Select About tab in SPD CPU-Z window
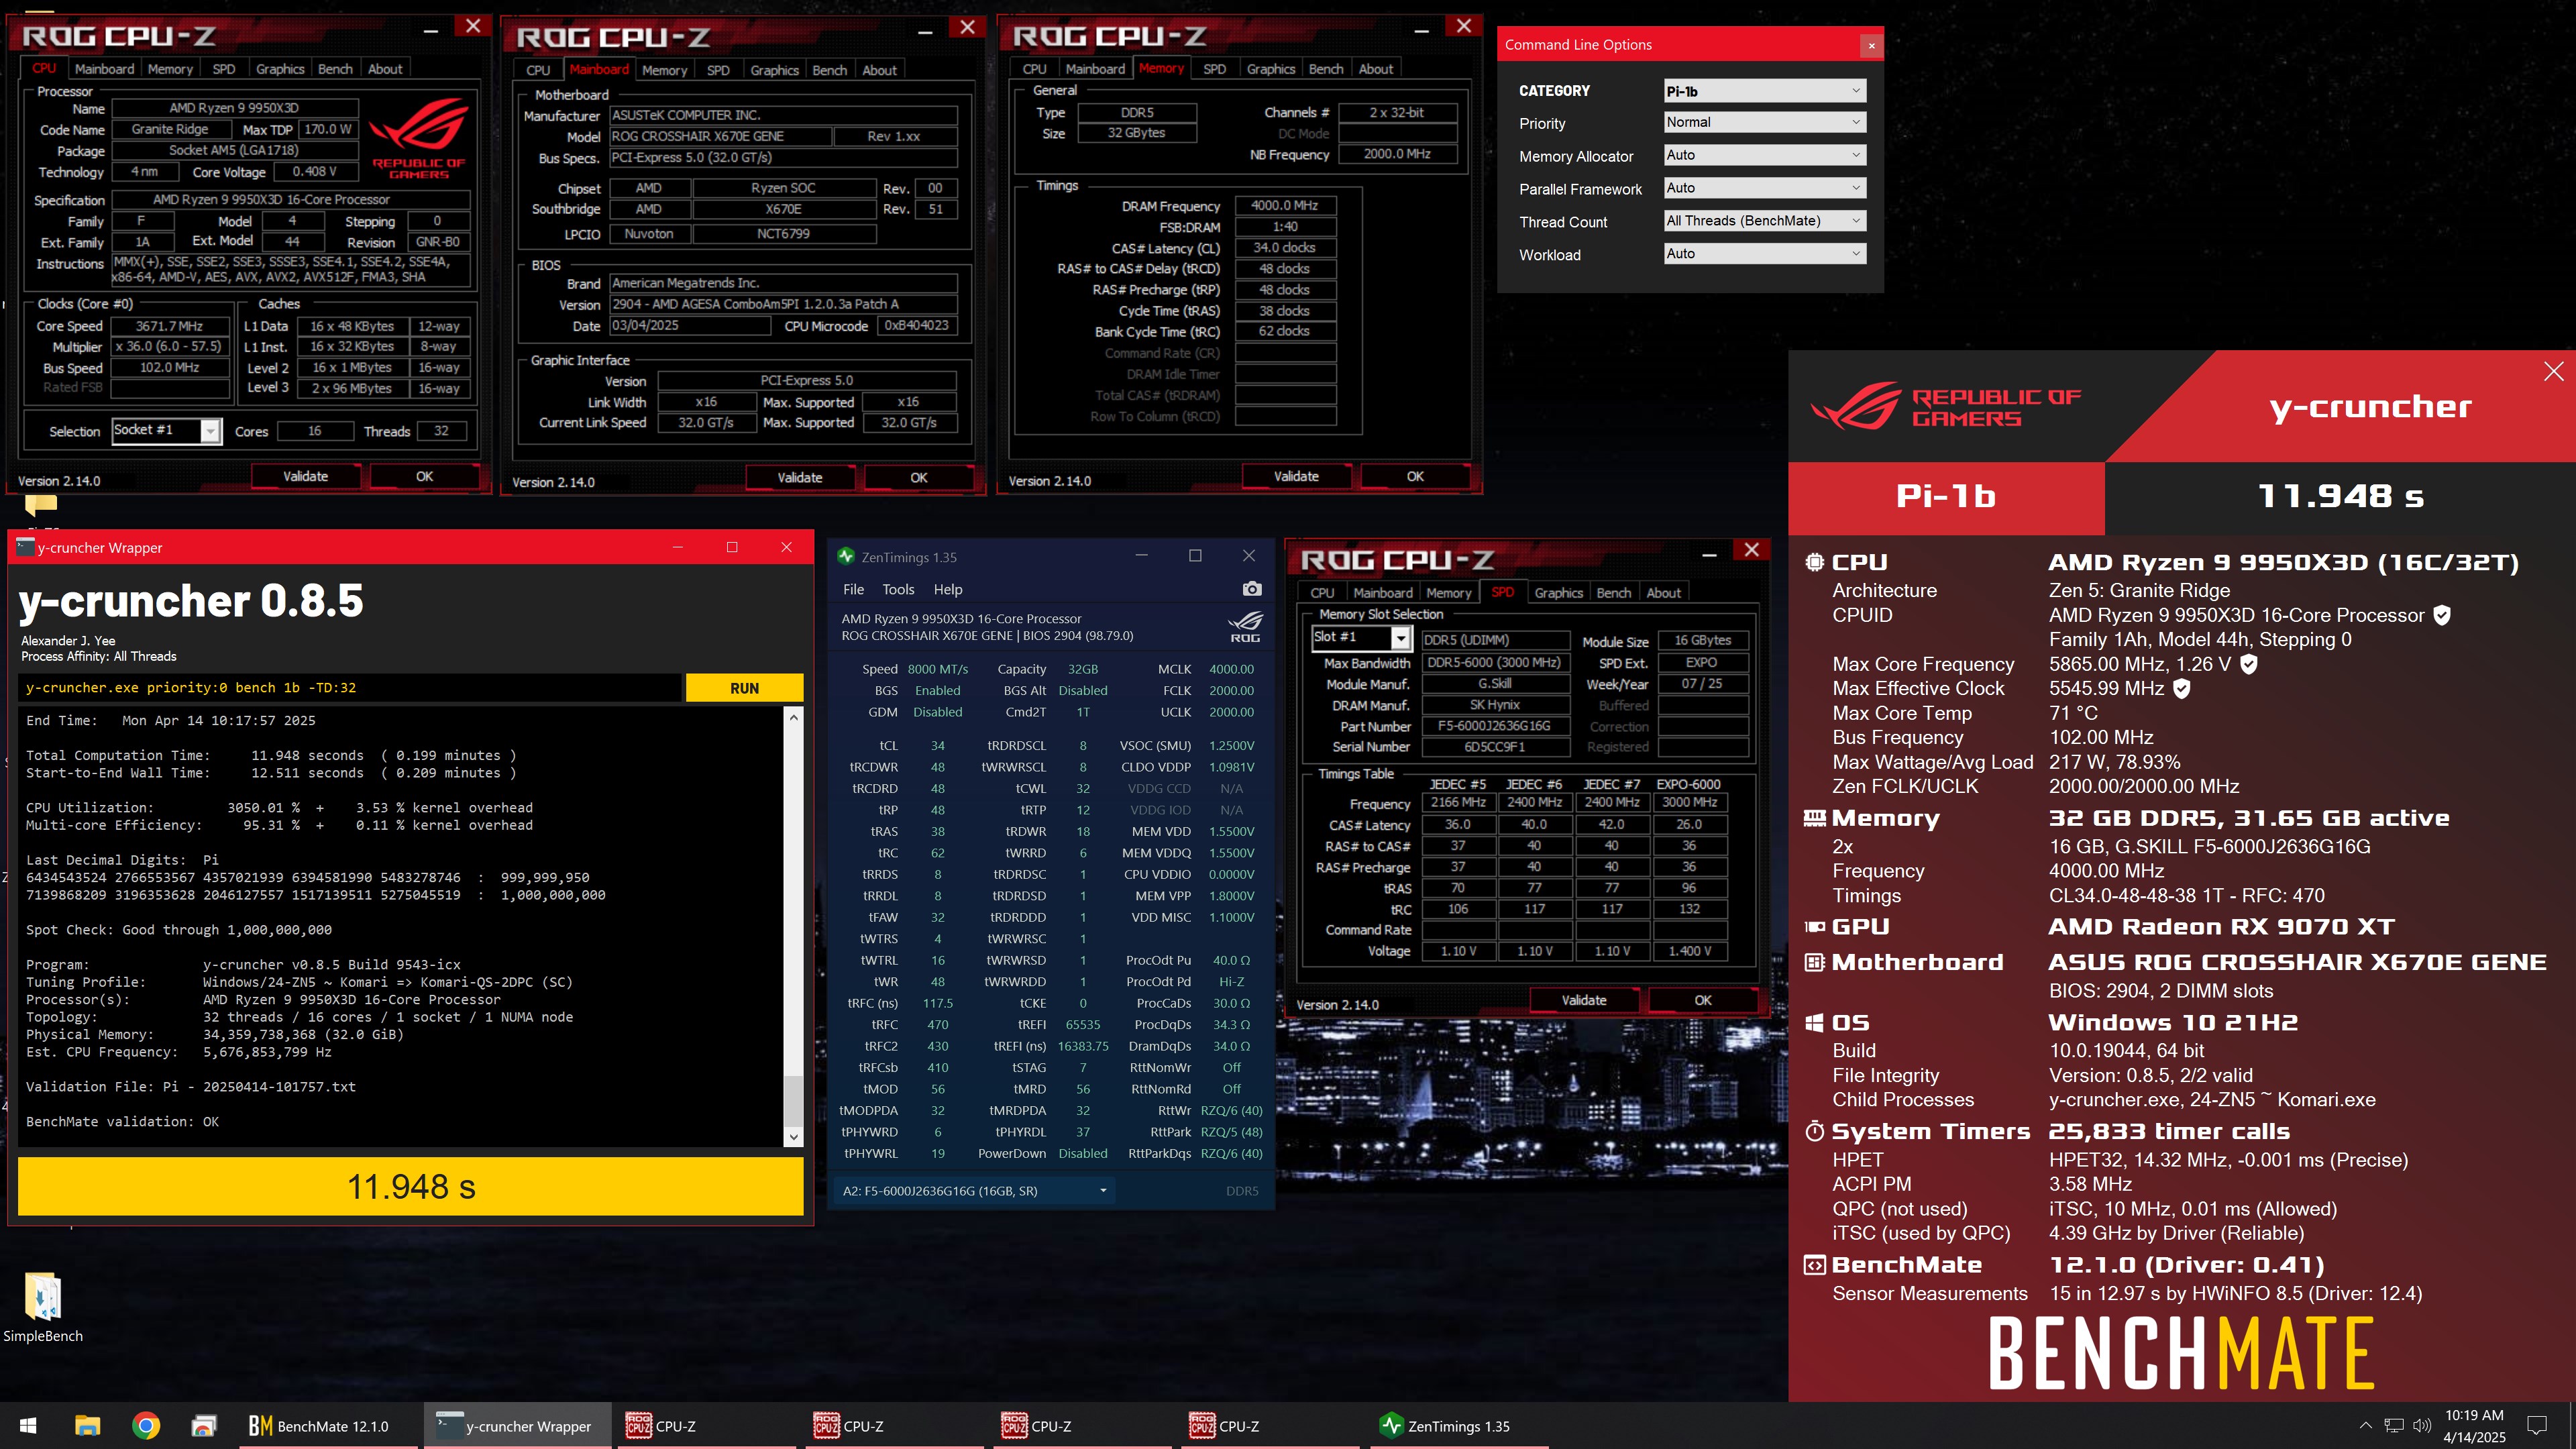The image size is (2576, 1449). pyautogui.click(x=1663, y=593)
